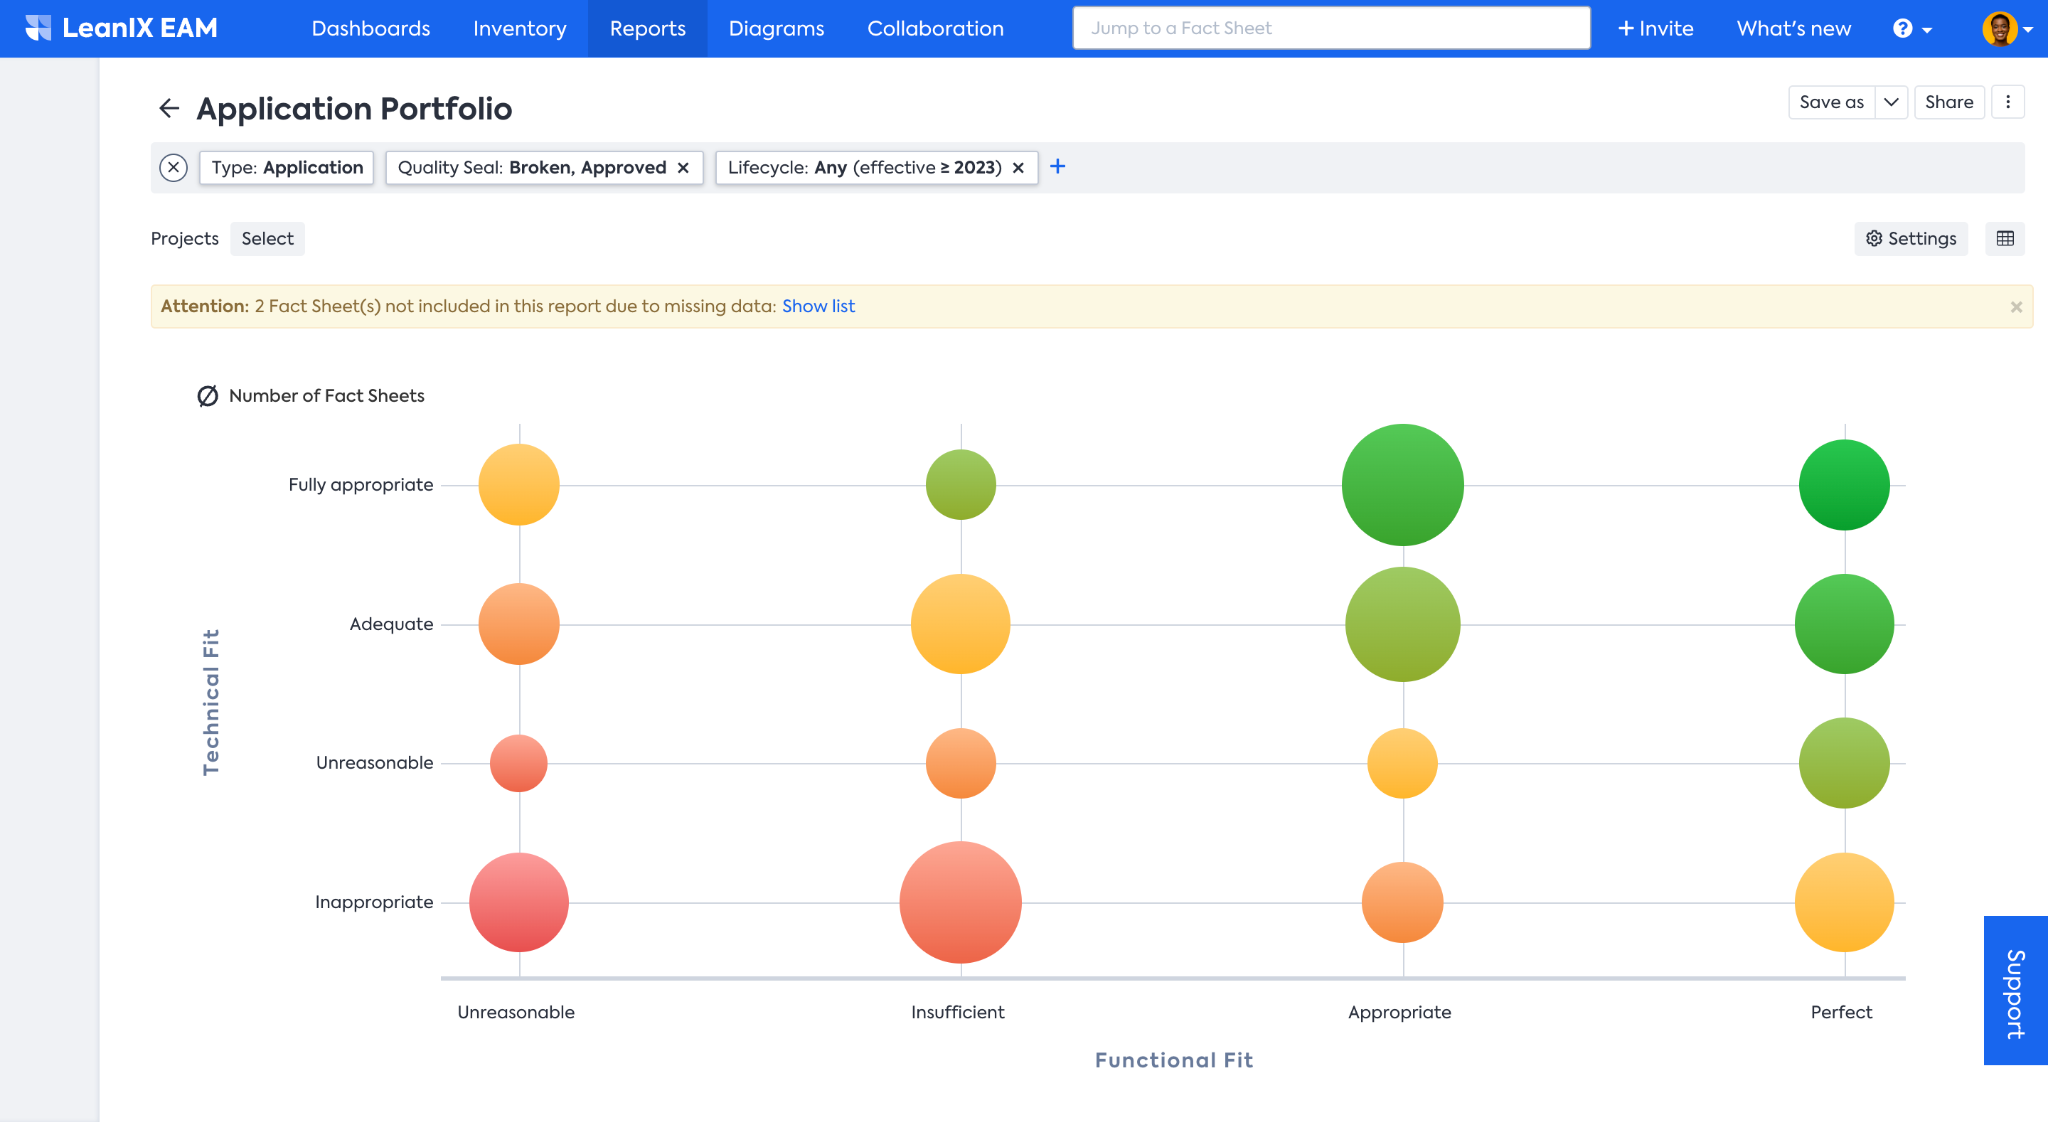Image resolution: width=2048 pixels, height=1122 pixels.
Task: Click the LeanIX EAM logo
Action: (x=121, y=28)
